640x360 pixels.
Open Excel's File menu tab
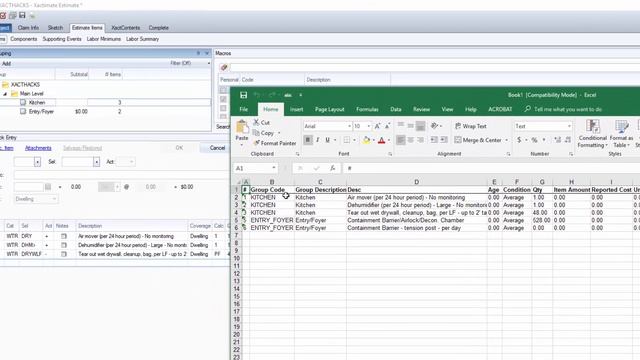(244, 109)
